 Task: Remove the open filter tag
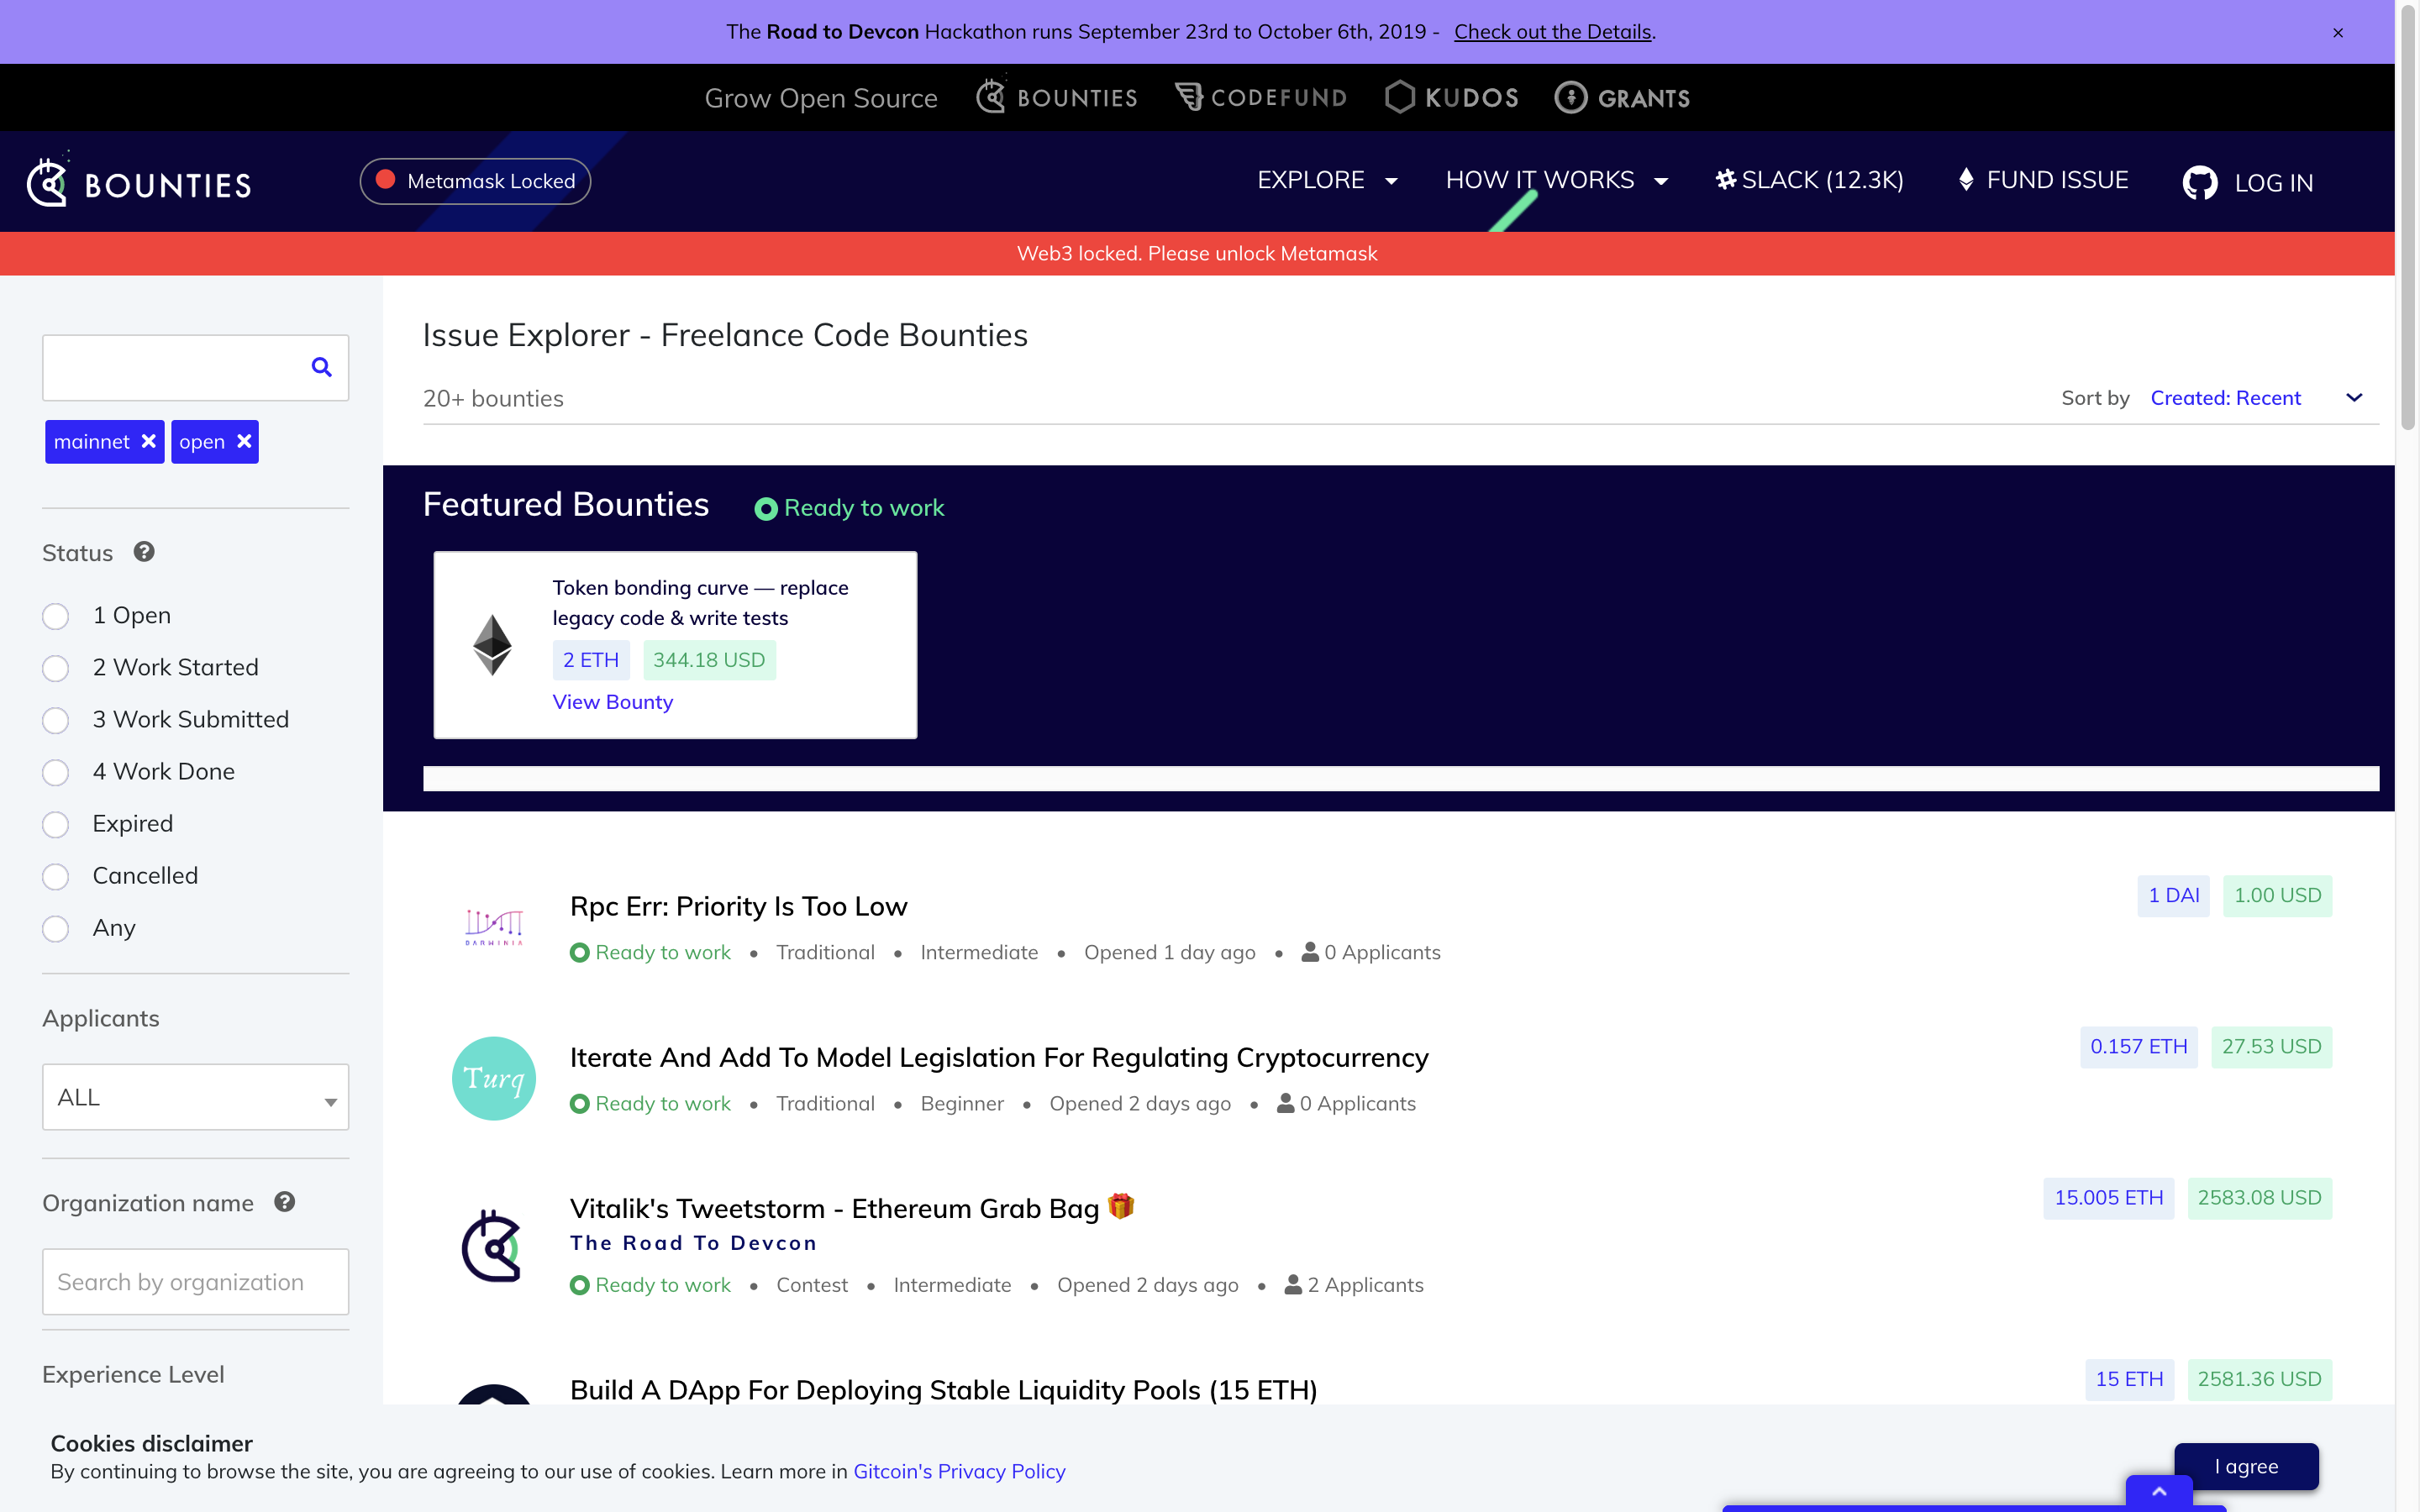(244, 441)
